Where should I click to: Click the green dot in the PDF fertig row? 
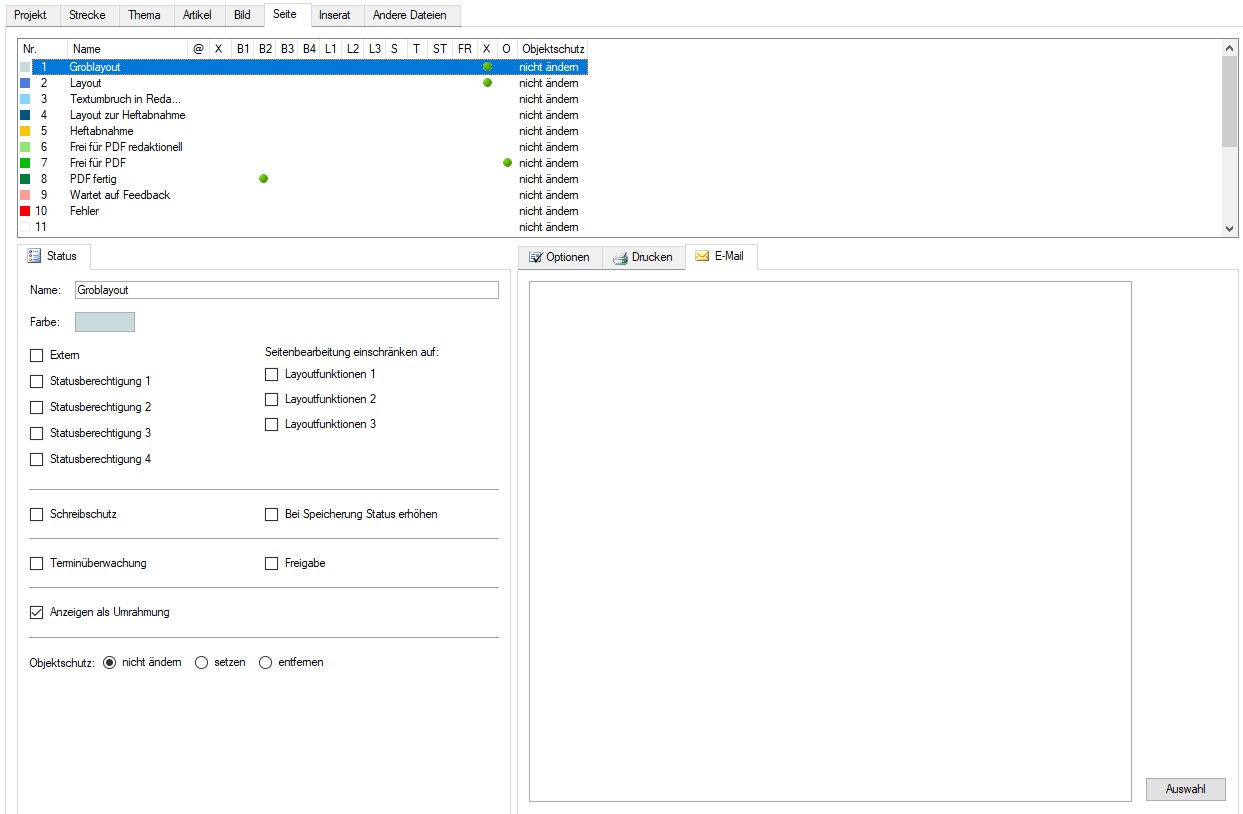click(x=263, y=179)
